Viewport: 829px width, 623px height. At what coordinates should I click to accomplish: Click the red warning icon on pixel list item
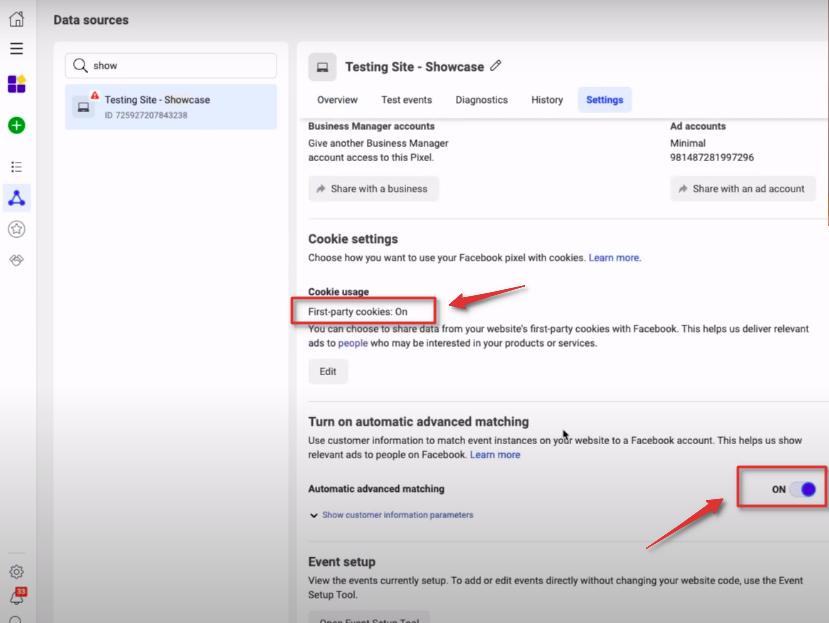click(x=95, y=95)
